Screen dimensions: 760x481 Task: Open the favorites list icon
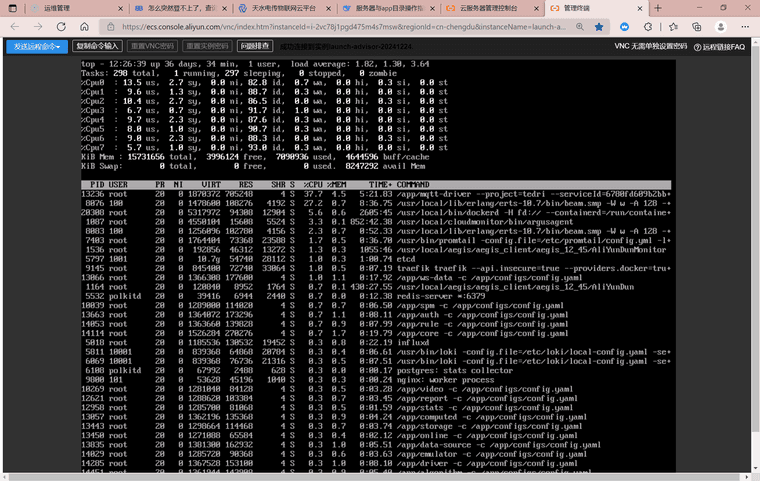point(671,27)
